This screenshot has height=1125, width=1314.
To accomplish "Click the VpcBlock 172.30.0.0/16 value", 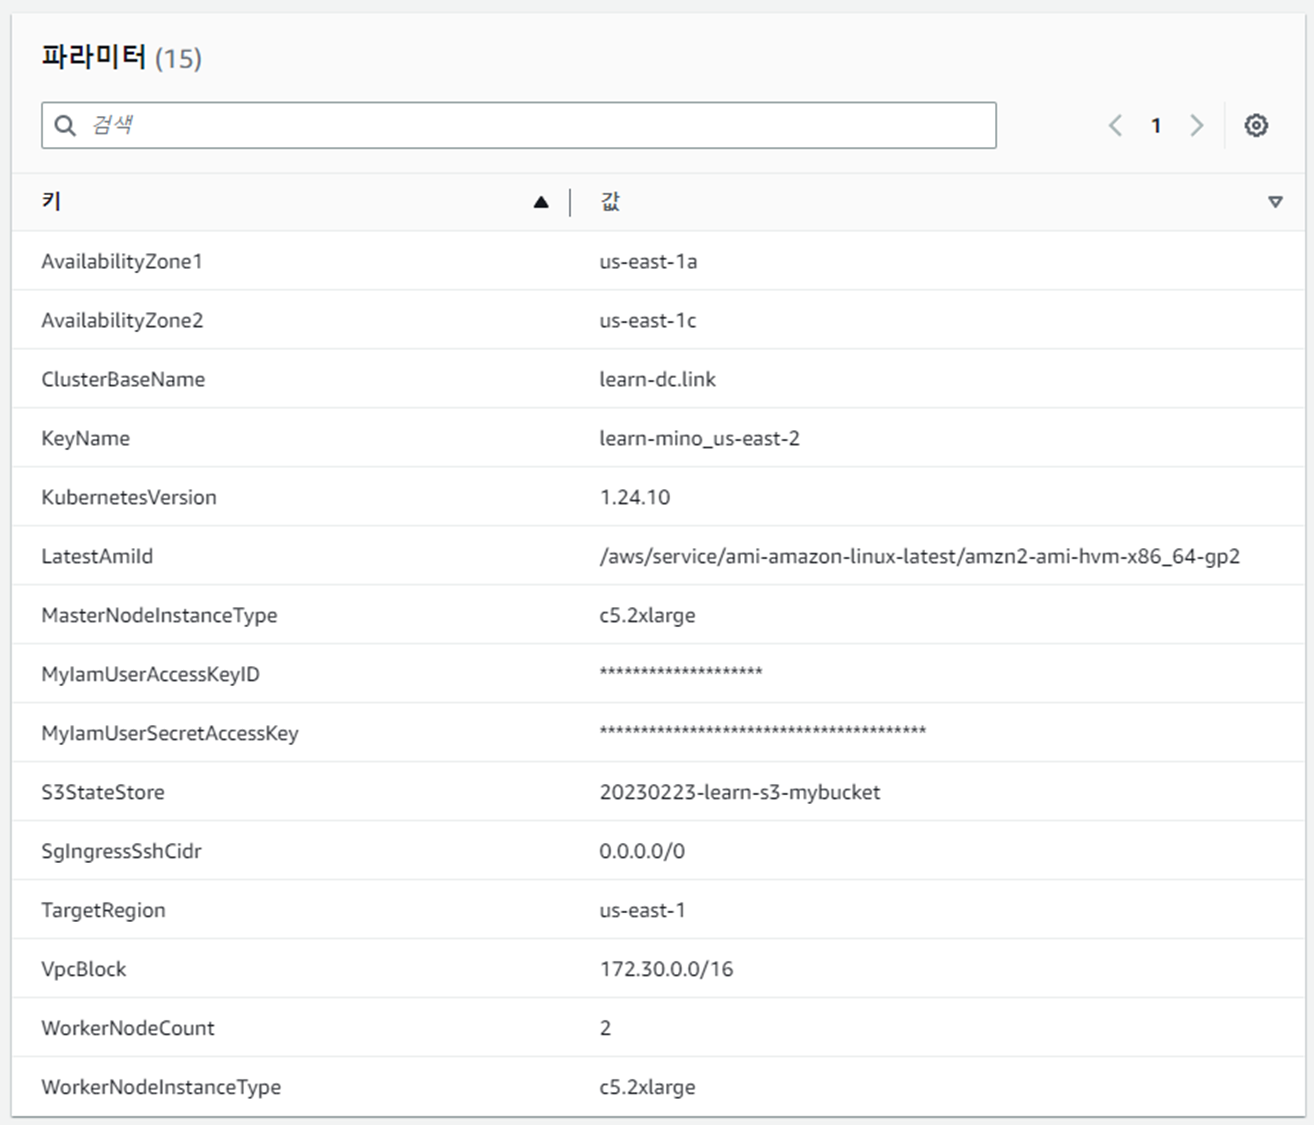I will coord(666,969).
